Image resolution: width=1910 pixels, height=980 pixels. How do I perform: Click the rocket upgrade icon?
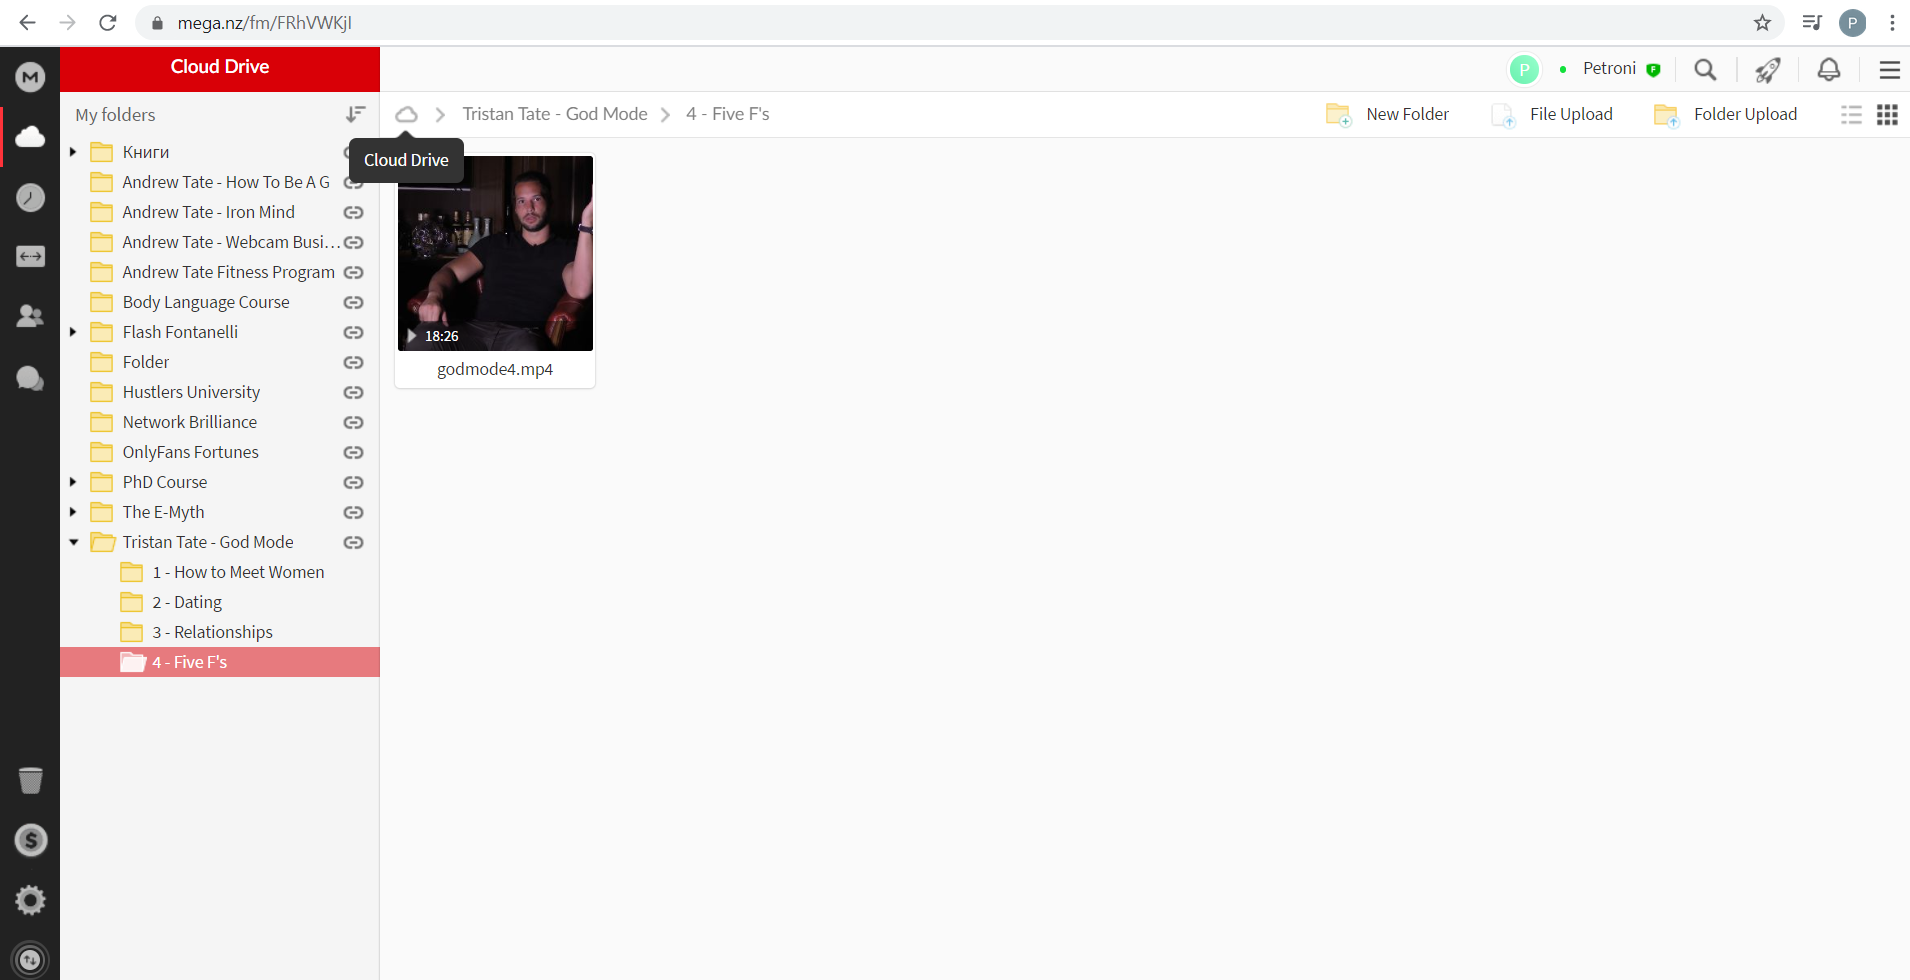(1767, 69)
